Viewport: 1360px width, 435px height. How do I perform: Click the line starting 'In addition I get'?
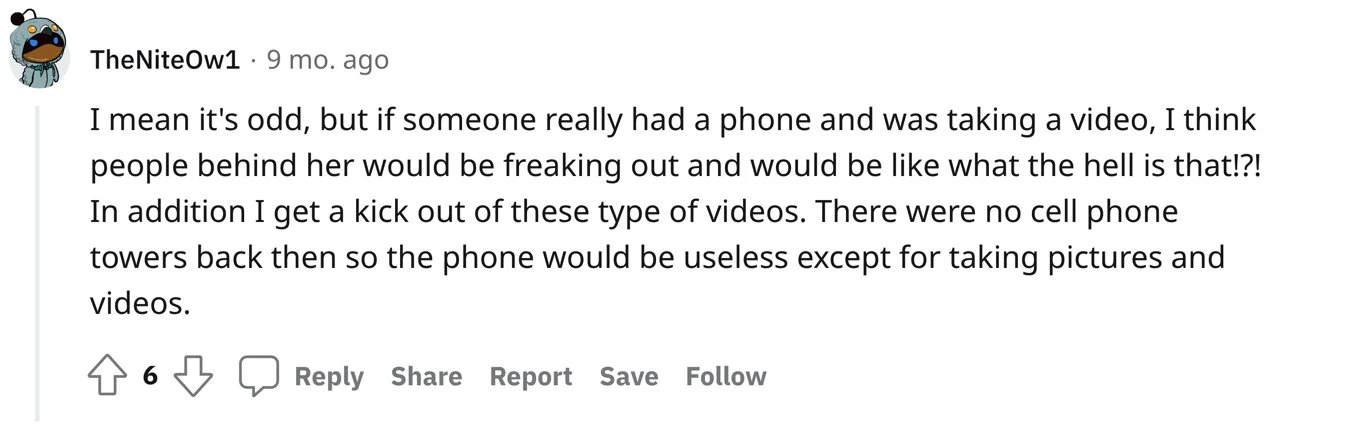pos(634,213)
